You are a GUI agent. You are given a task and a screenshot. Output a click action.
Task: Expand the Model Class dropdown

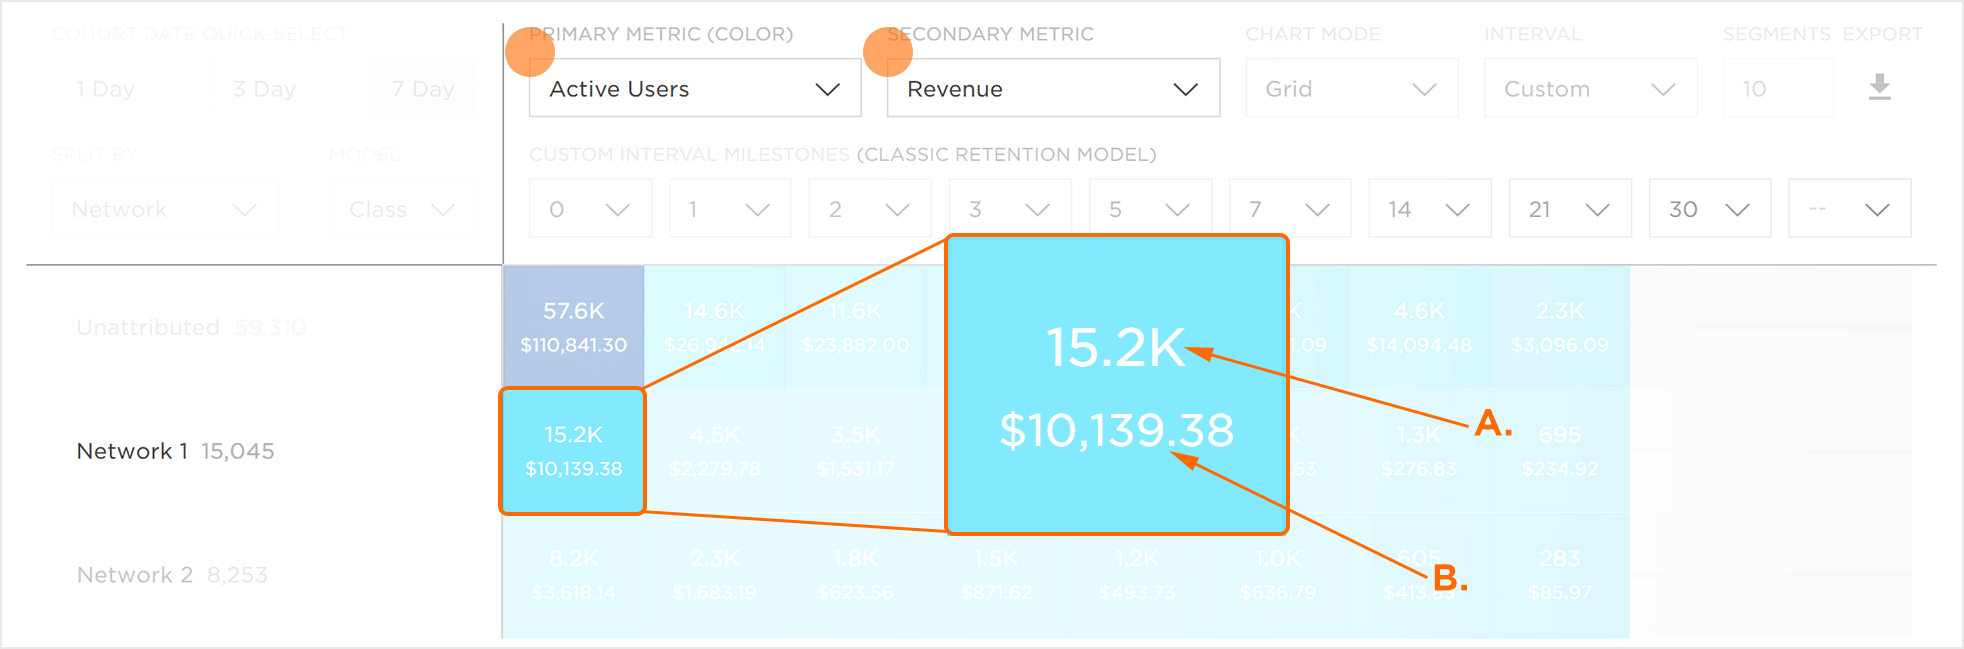coord(402,209)
